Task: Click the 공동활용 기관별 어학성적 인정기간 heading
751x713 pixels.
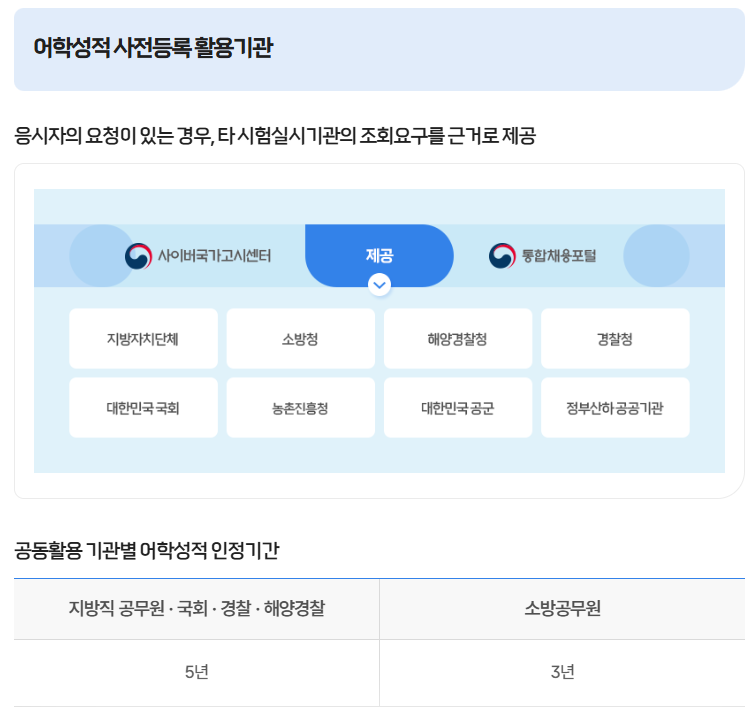Action: point(147,551)
